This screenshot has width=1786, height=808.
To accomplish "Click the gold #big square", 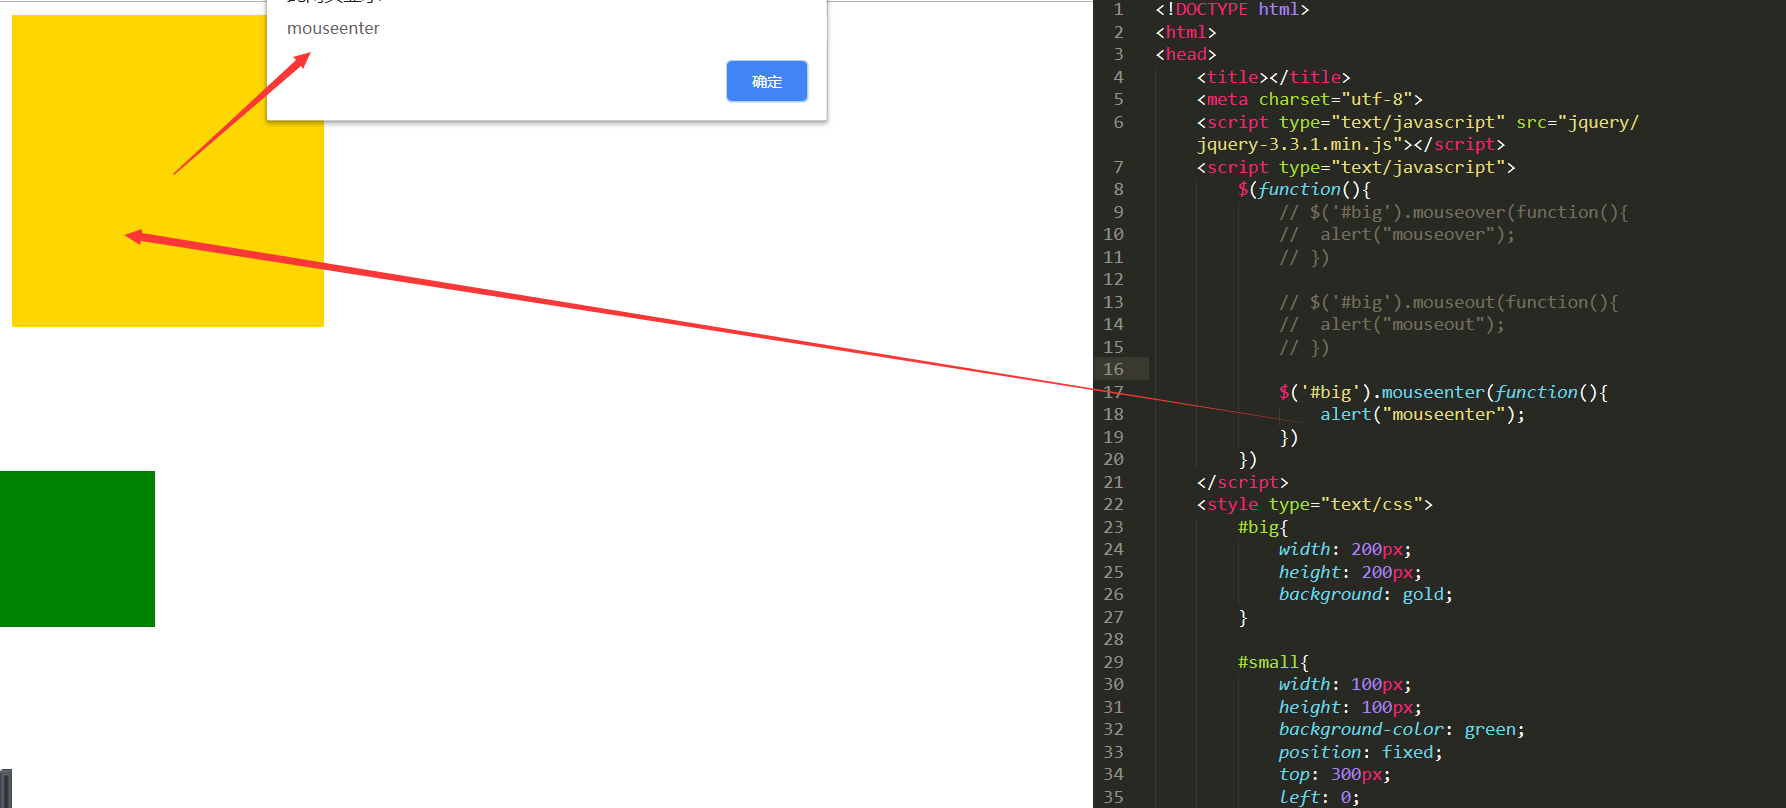I will [x=168, y=171].
